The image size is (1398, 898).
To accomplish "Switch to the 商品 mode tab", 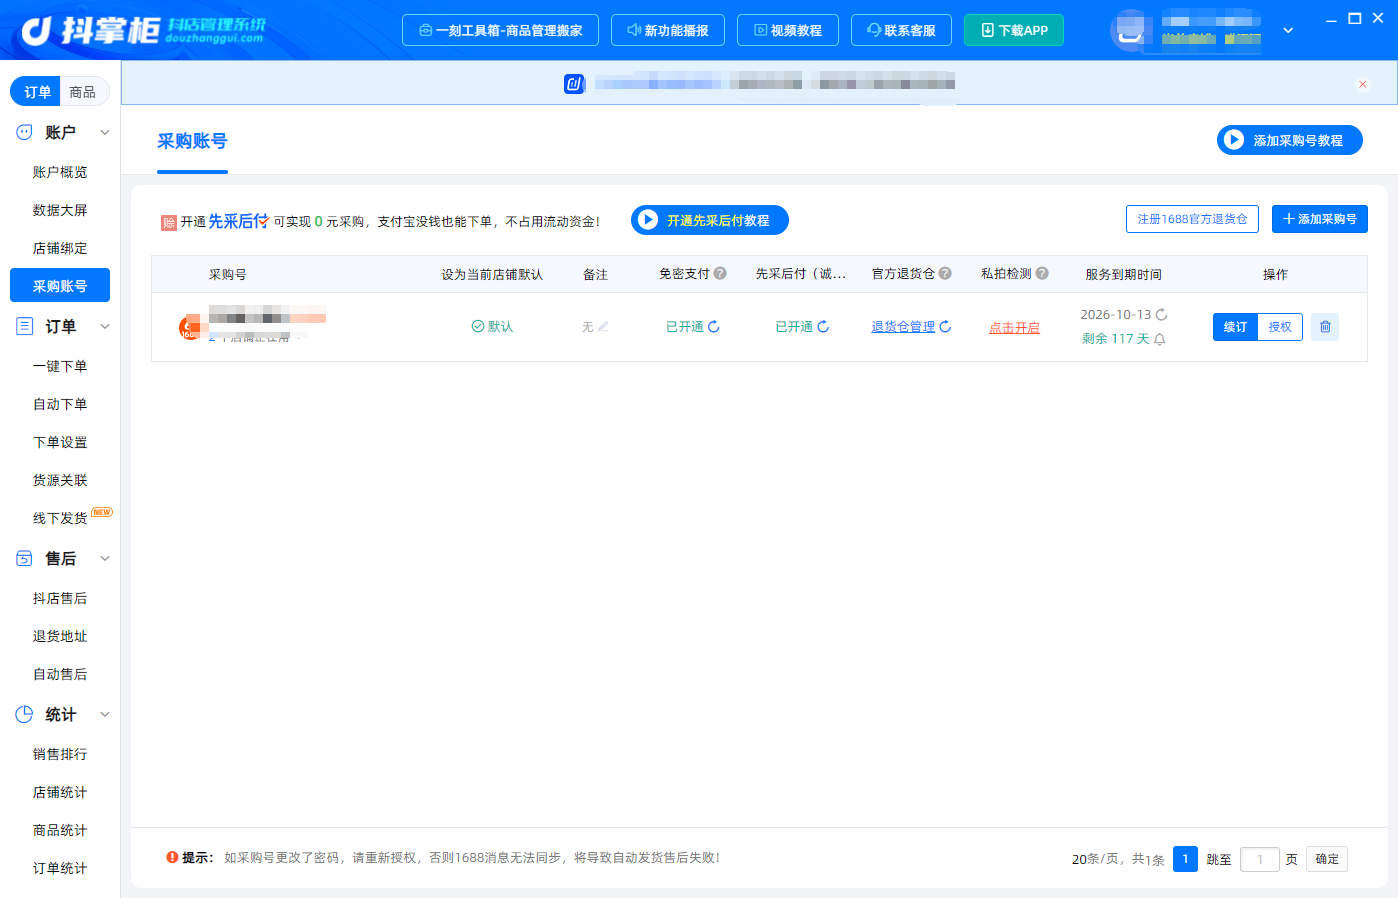I will click(x=83, y=91).
